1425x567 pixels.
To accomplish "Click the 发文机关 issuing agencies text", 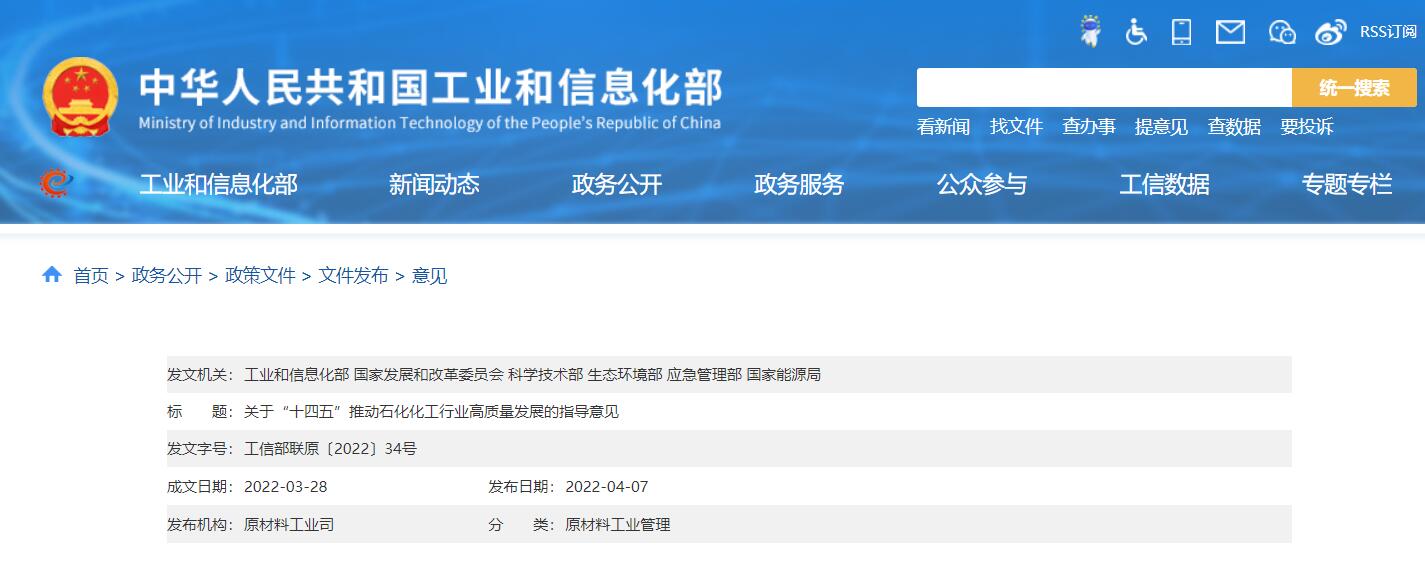I will point(532,375).
